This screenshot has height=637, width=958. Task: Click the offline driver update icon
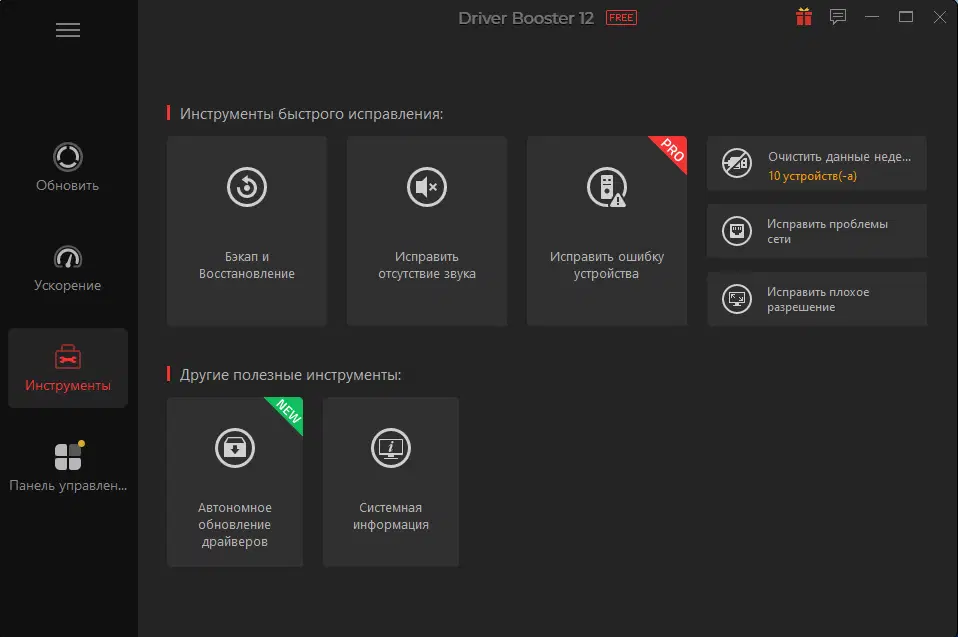(235, 448)
